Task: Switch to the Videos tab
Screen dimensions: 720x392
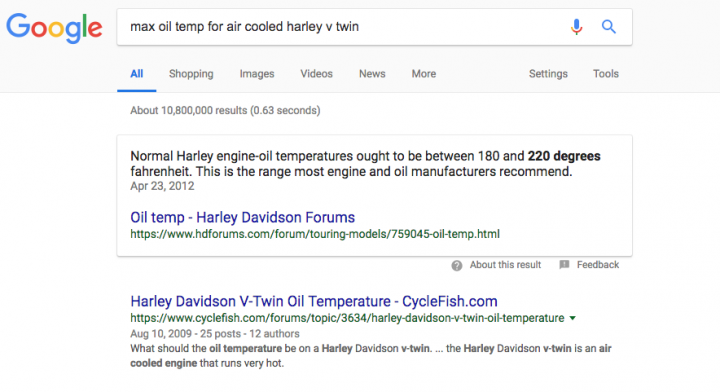Action: click(x=316, y=73)
